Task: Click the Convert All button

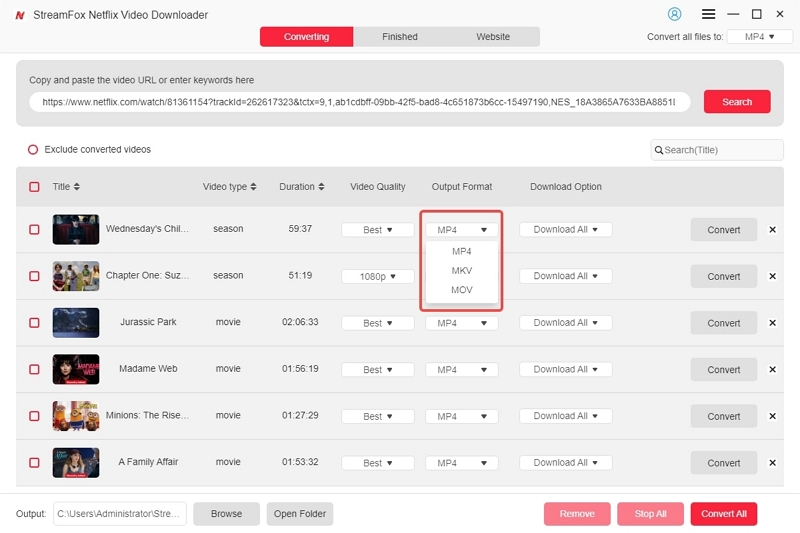Action: tap(723, 514)
